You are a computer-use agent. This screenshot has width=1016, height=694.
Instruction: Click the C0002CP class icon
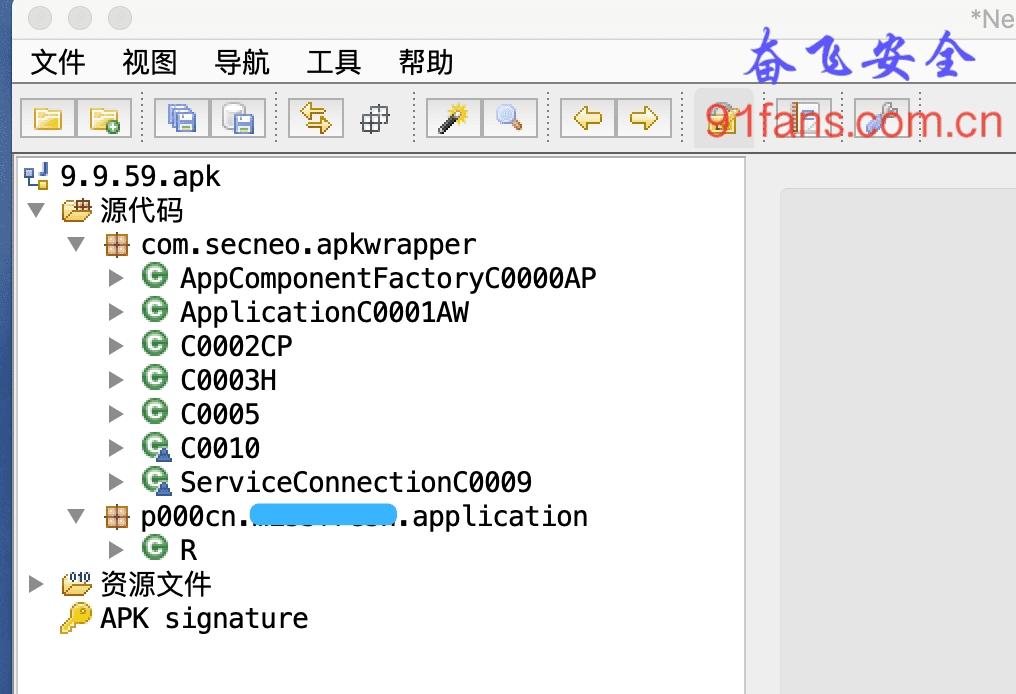[155, 343]
